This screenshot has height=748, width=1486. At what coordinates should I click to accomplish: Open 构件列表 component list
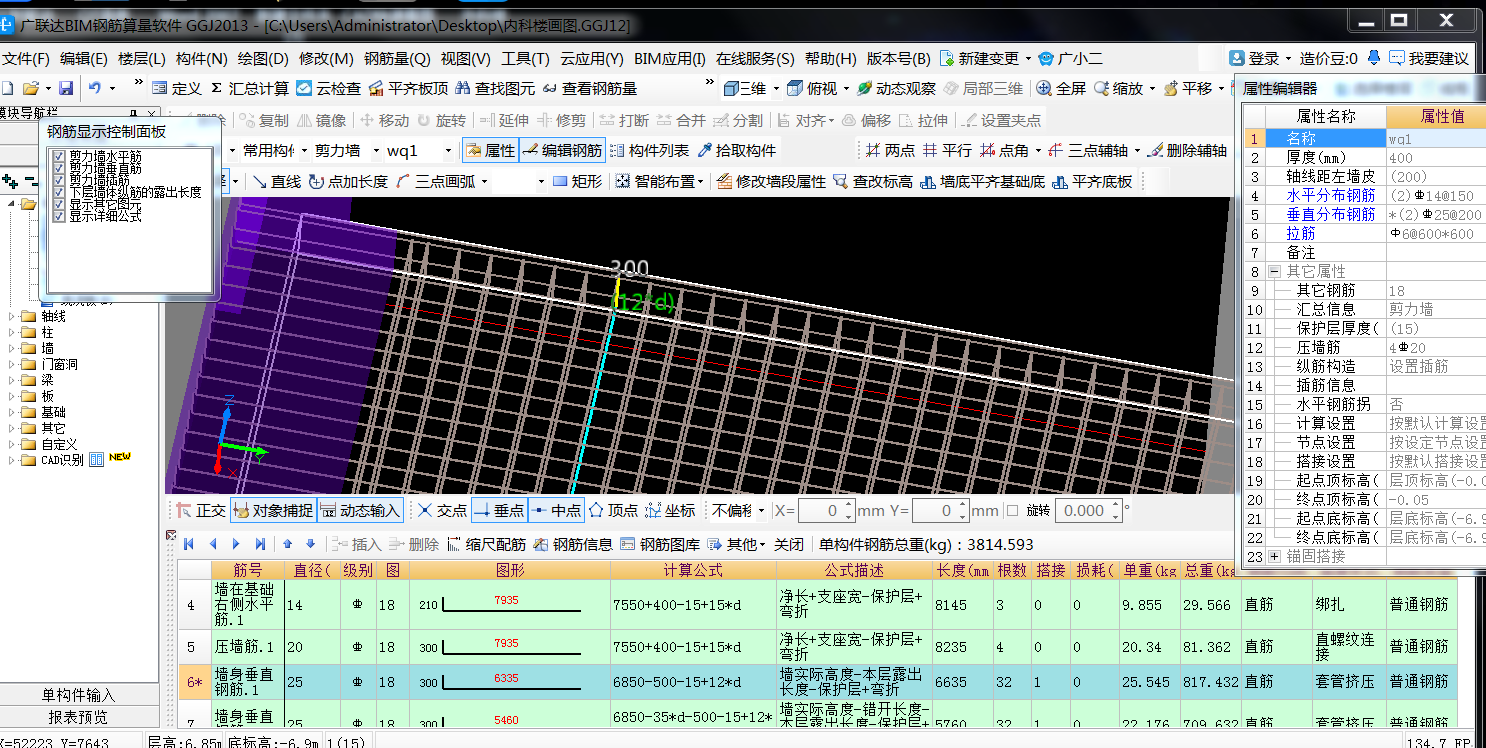point(649,150)
